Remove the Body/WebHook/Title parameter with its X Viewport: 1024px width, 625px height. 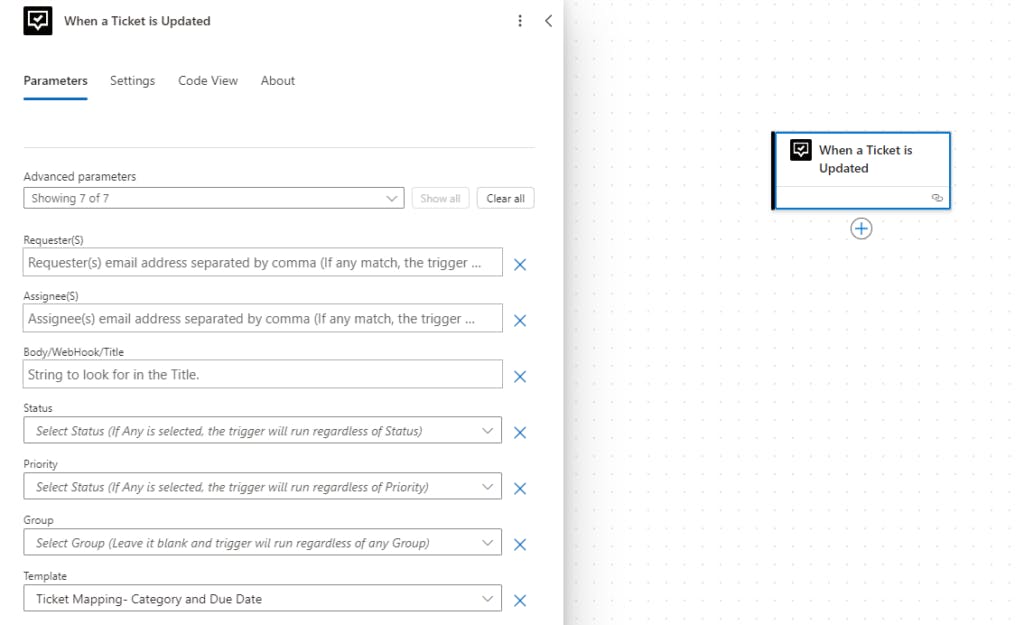coord(520,376)
